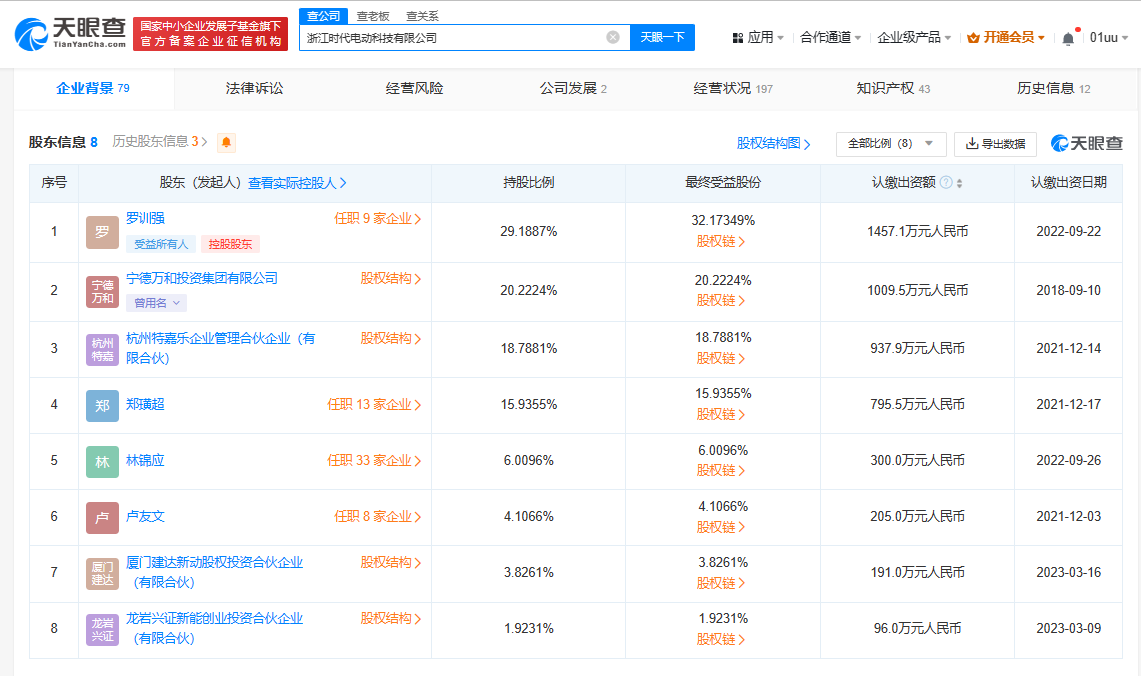Open shareholder 郑瑛超 profile
1141x676 pixels.
[x=145, y=405]
